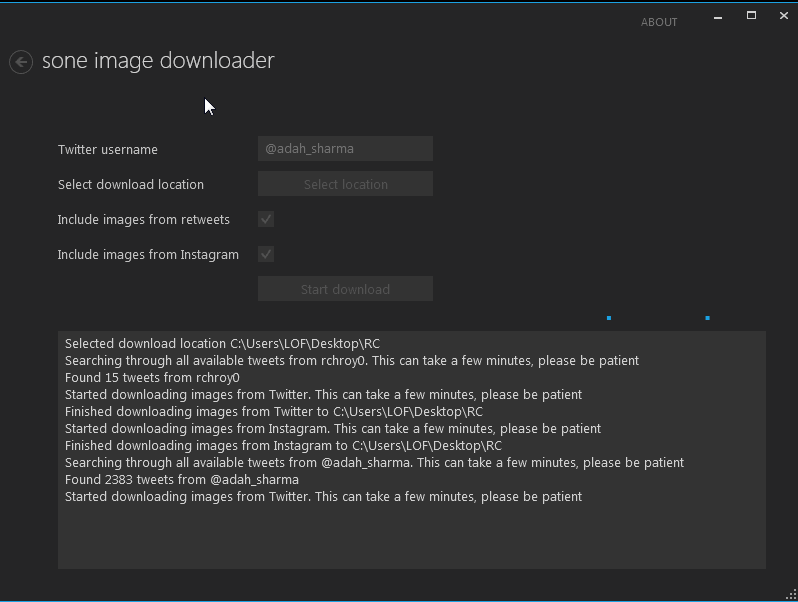
Task: Close the sone image downloader window
Action: coord(784,16)
